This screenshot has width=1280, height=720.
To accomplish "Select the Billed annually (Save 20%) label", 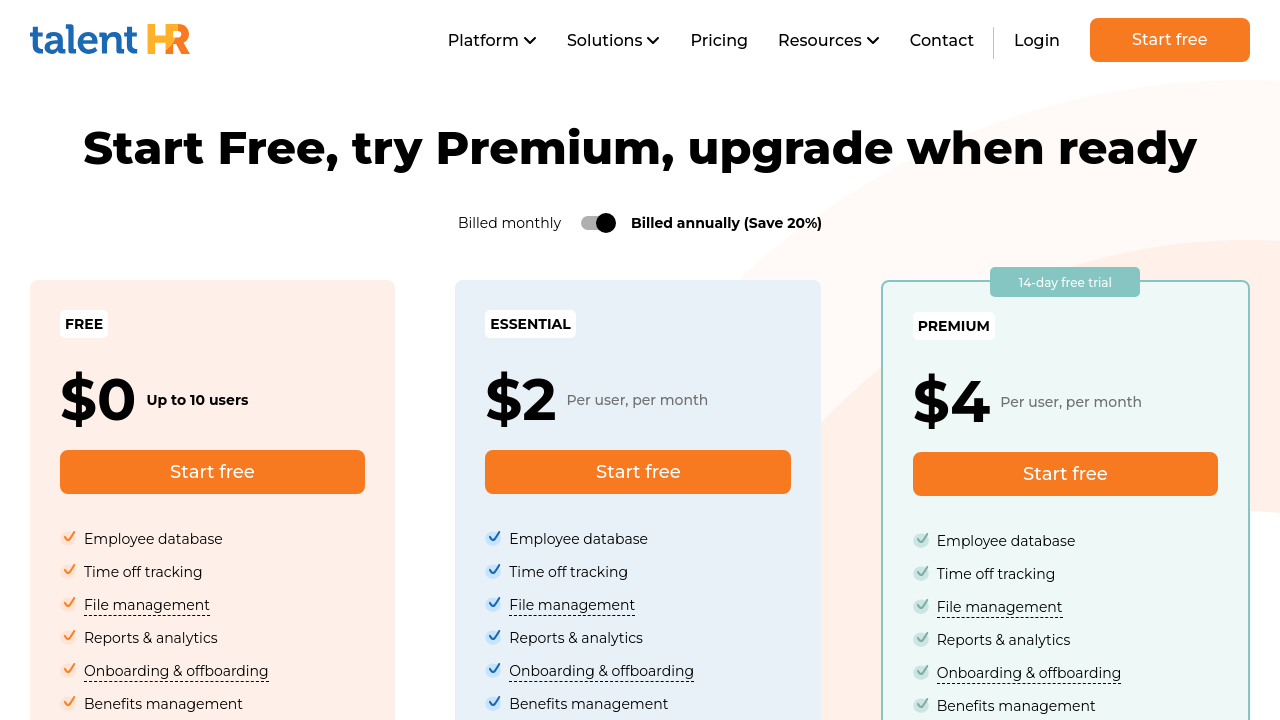I will click(726, 223).
